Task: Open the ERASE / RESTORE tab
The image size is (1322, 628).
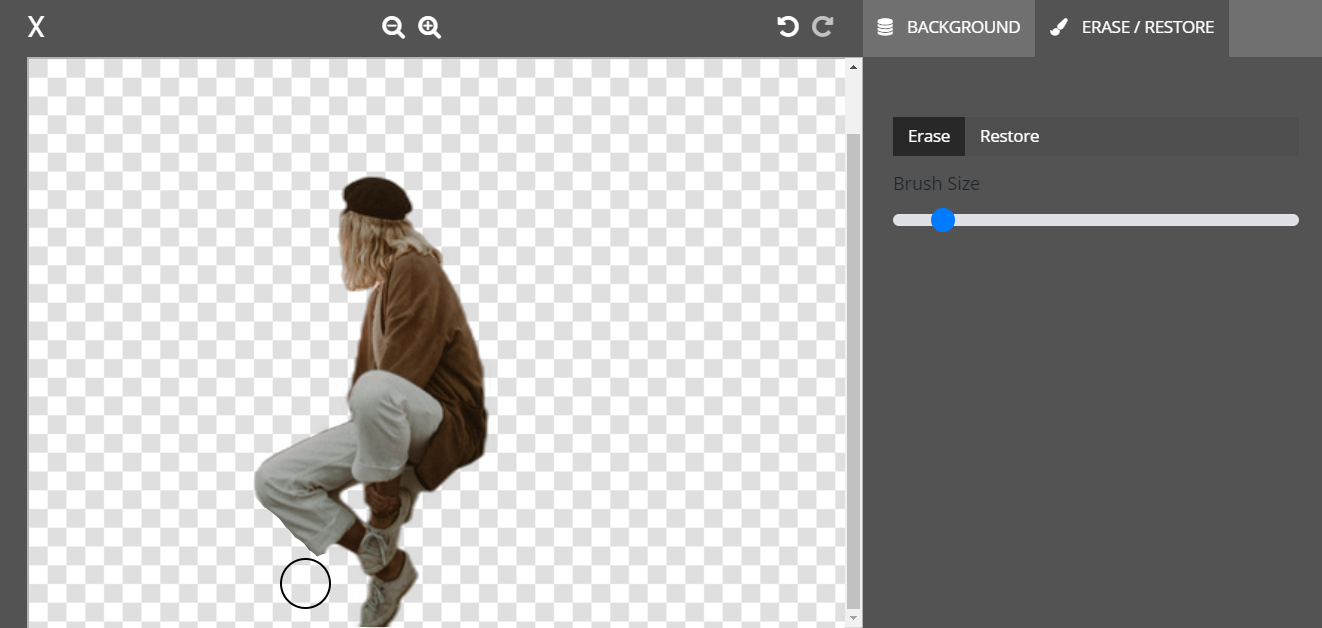Action: pos(1147,28)
